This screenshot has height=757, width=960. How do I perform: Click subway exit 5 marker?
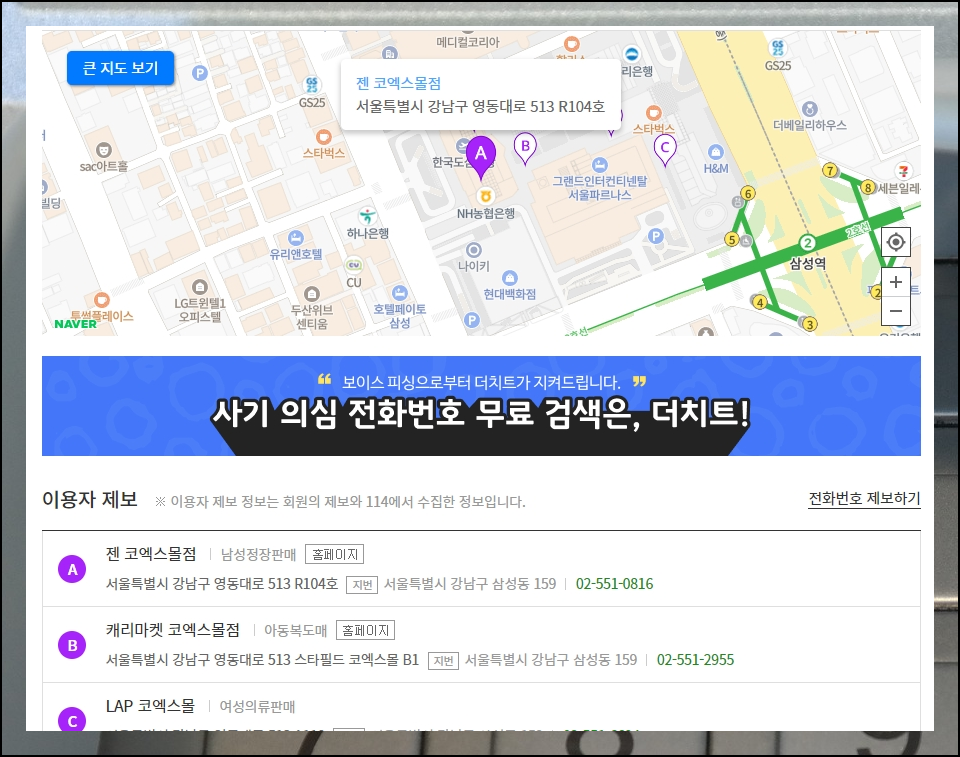(x=732, y=239)
